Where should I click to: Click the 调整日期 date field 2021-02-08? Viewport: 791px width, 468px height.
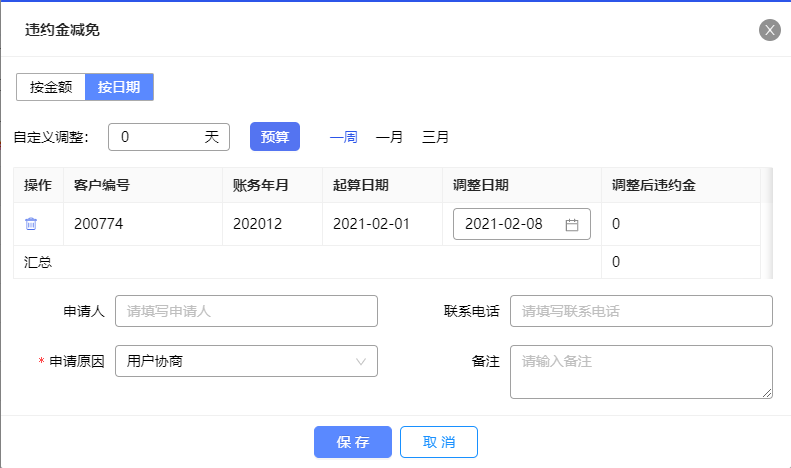[522, 224]
